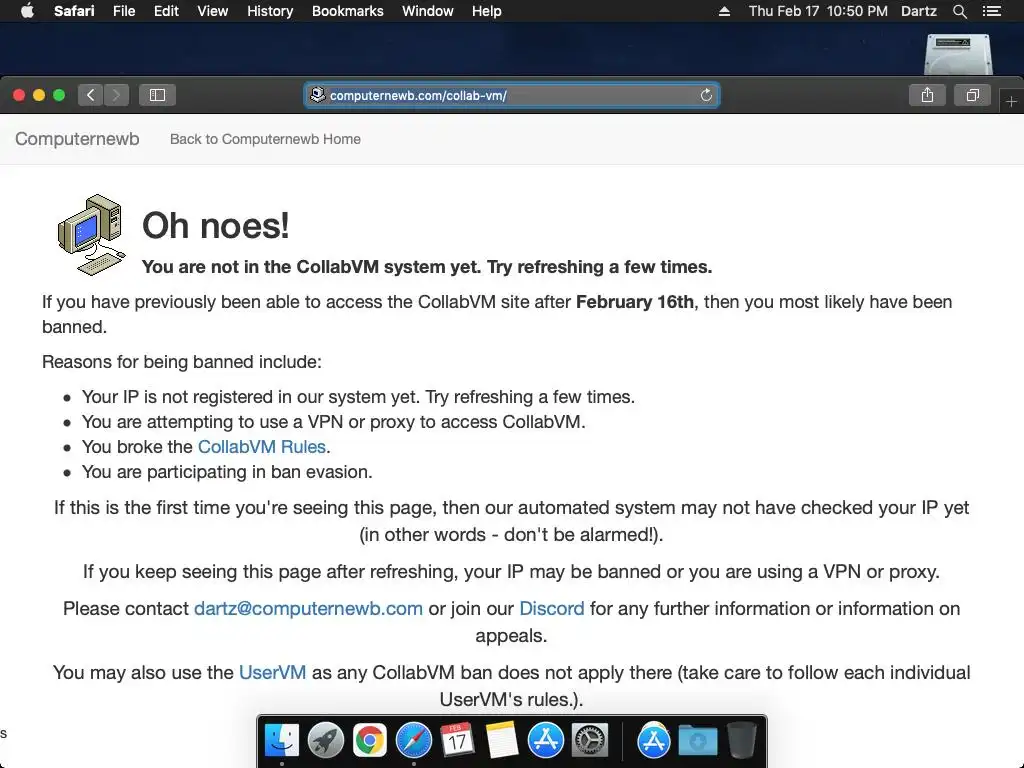This screenshot has width=1024, height=768.
Task: Select the hard drive icon on the desktop
Action: tap(958, 54)
